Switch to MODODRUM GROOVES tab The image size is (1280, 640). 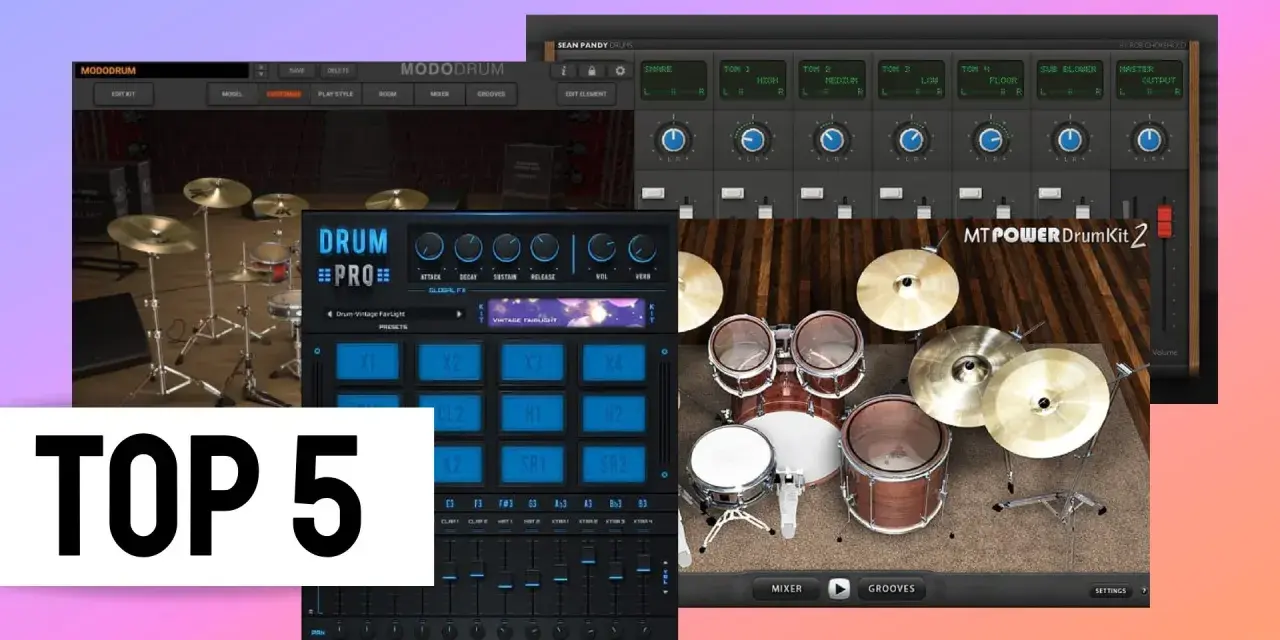(491, 95)
